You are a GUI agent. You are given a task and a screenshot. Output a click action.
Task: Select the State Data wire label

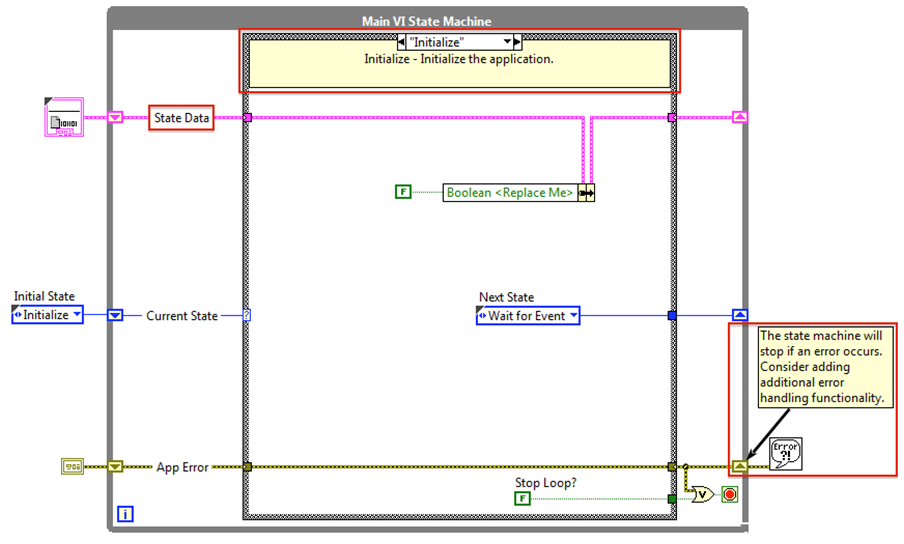(181, 118)
